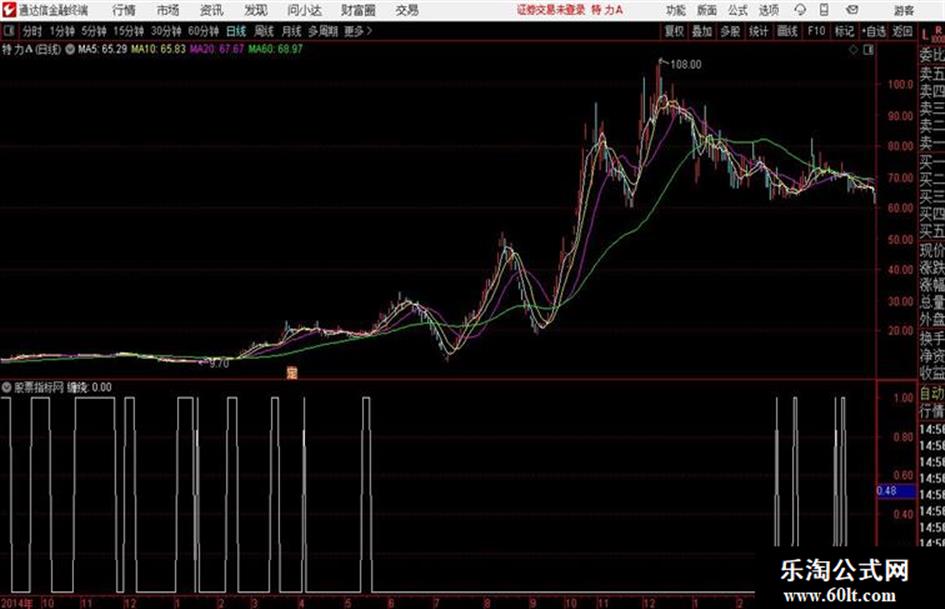Click the 画线 drawing toolbar button
The image size is (945, 609).
click(787, 31)
